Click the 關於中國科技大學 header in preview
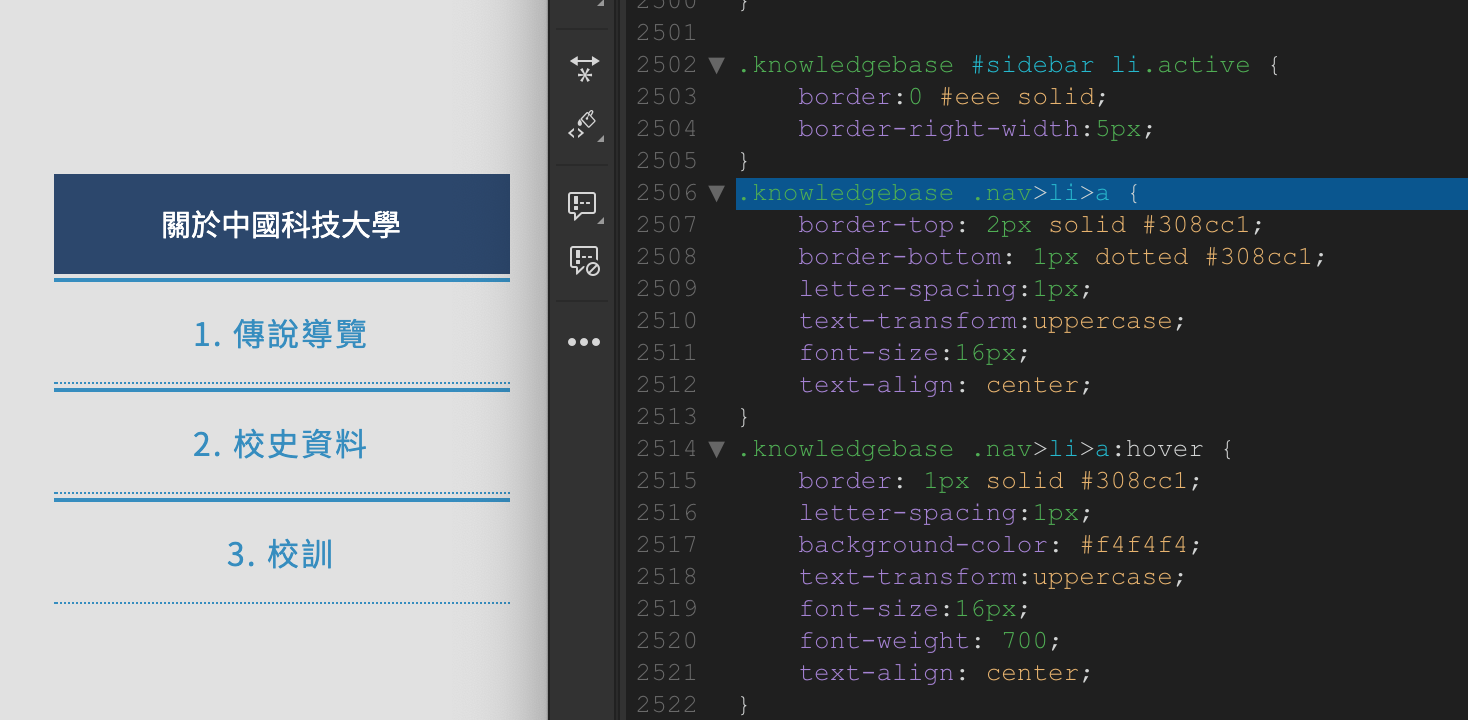 click(x=281, y=224)
